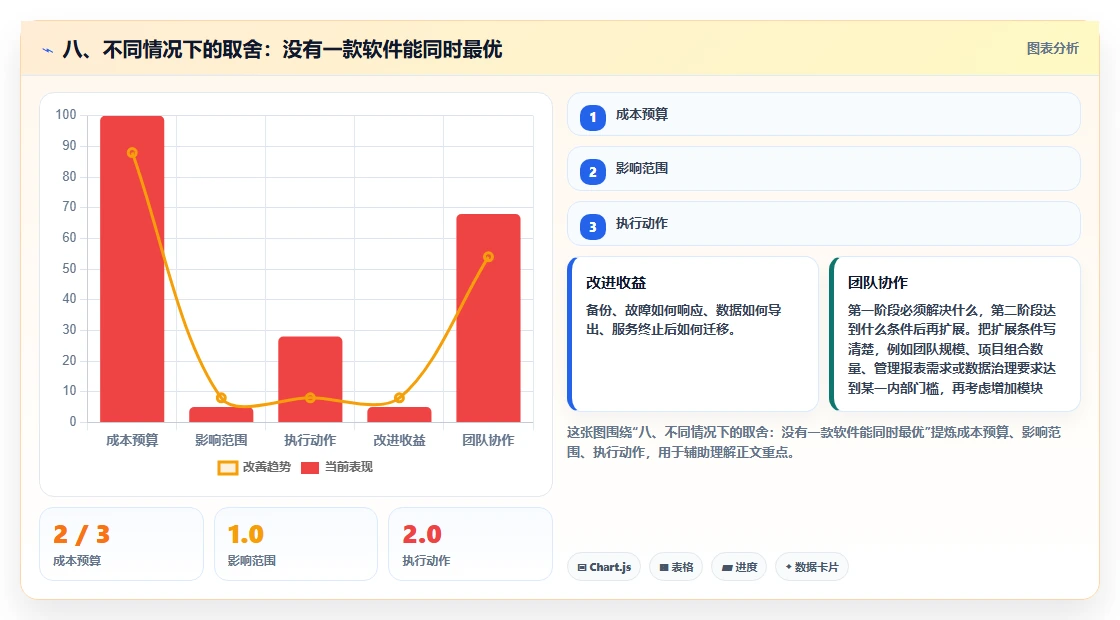Open the 团队协作 card
This screenshot has height=620, width=1120.
[955, 334]
